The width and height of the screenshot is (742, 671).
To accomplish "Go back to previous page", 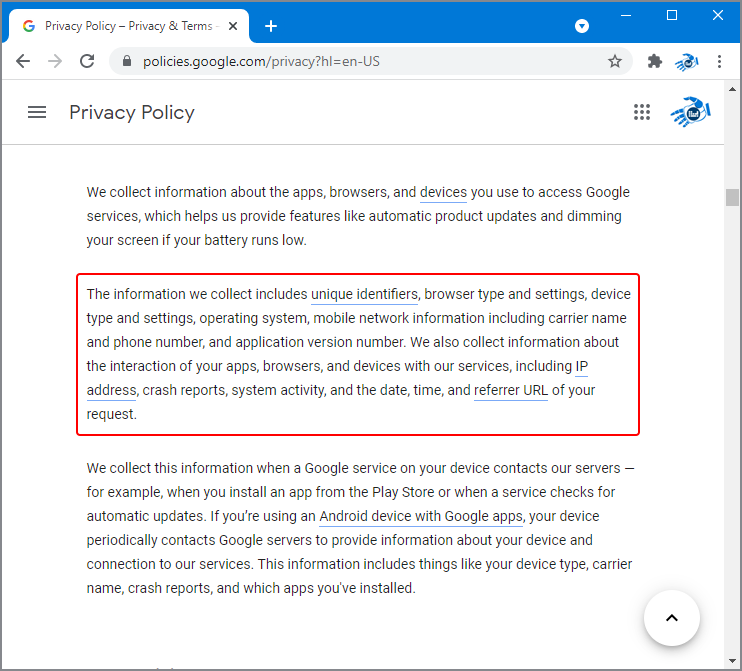I will (x=23, y=61).
